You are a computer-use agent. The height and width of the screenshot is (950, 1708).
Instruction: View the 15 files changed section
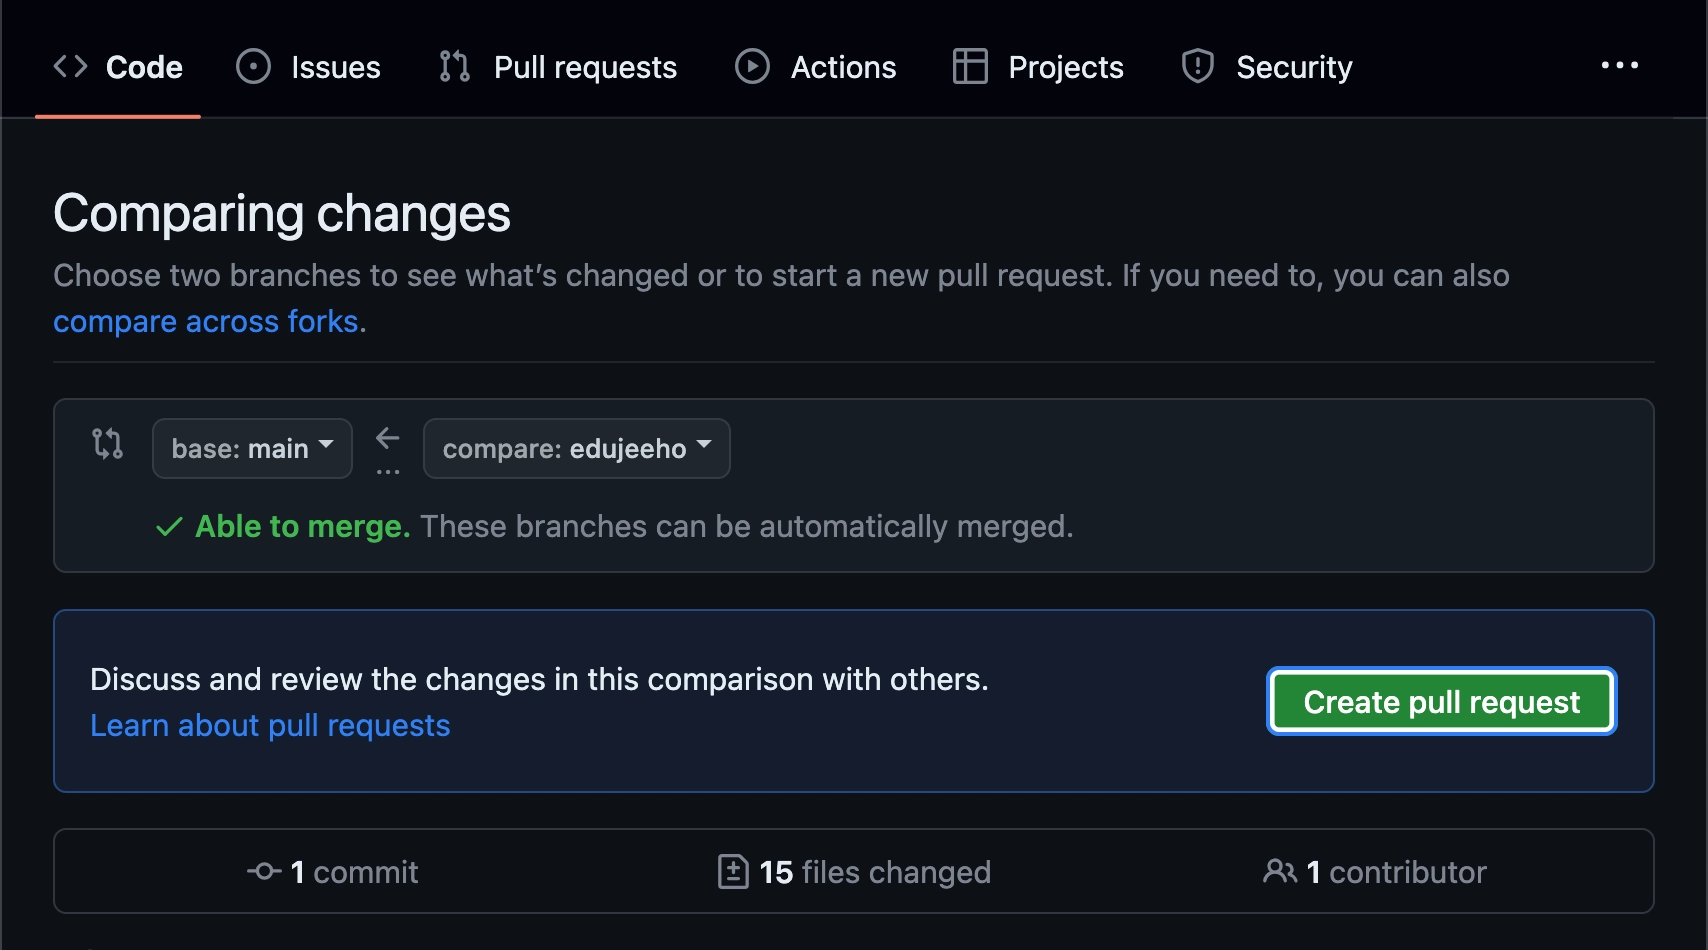point(875,872)
